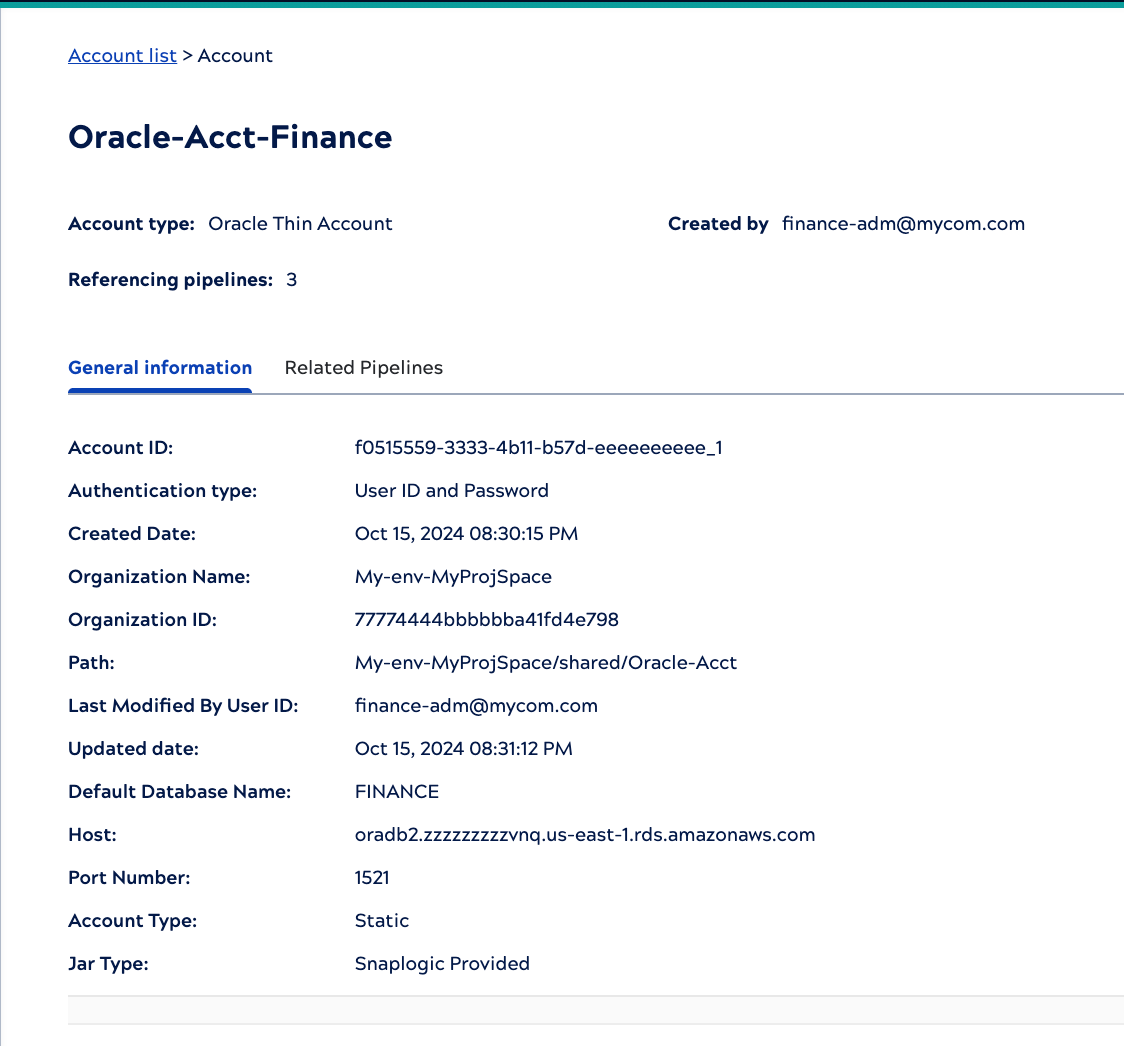Viewport: 1124px width, 1046px height.
Task: Click the Account Type value Static
Action: (382, 920)
